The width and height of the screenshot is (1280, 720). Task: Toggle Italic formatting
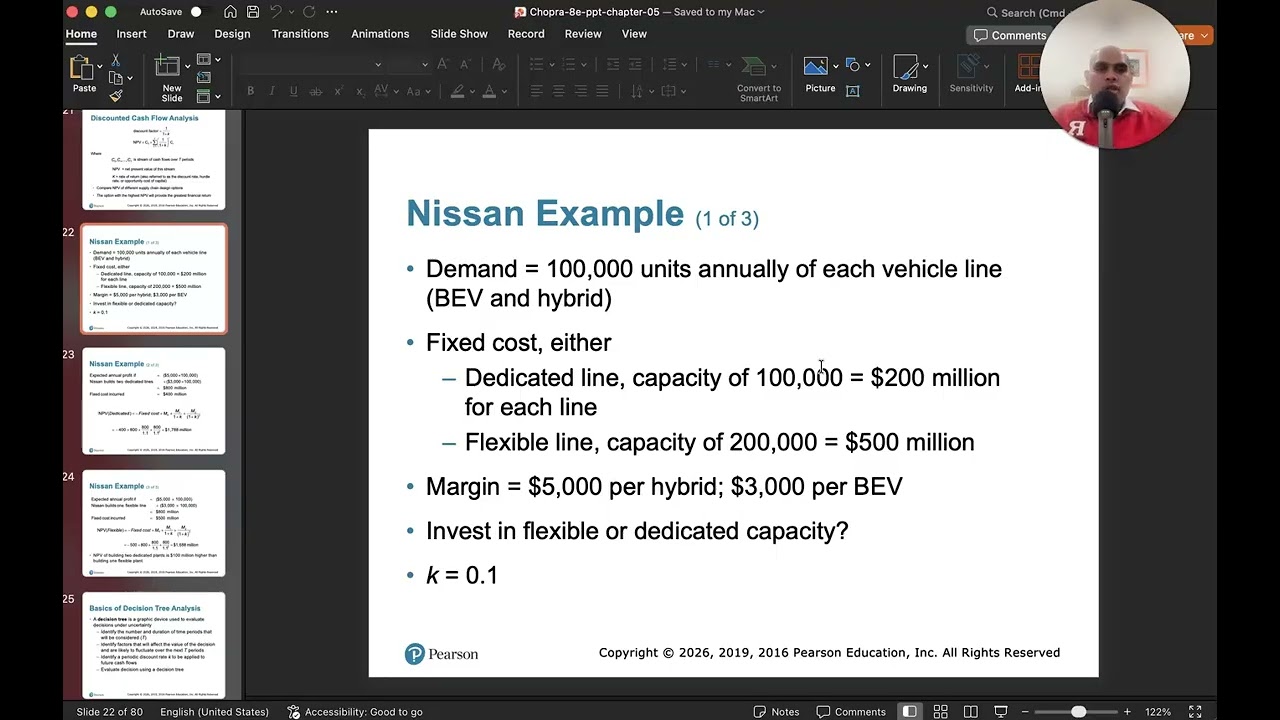(271, 91)
